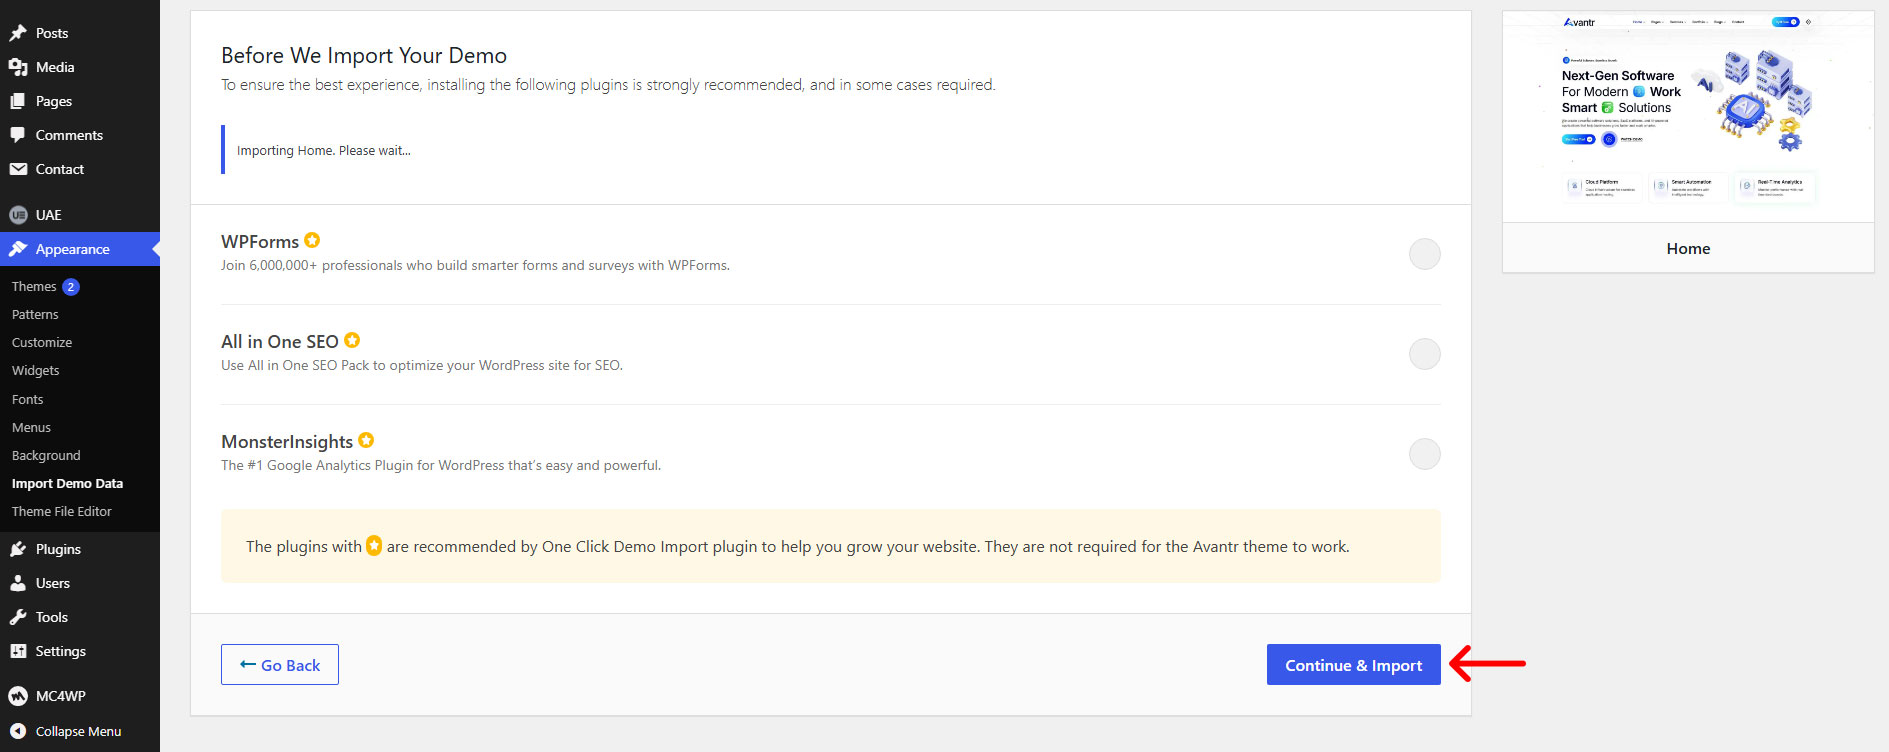Click the Contact envelope icon

[18, 169]
